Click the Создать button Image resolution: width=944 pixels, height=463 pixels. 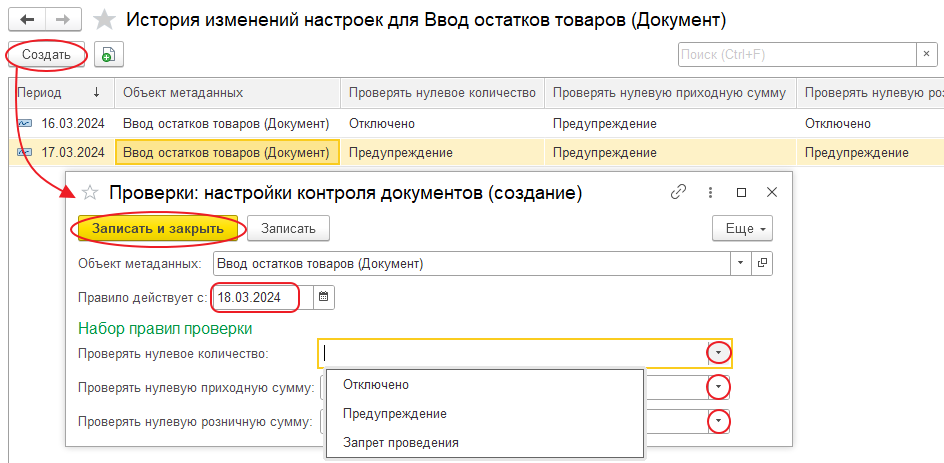coord(46,55)
